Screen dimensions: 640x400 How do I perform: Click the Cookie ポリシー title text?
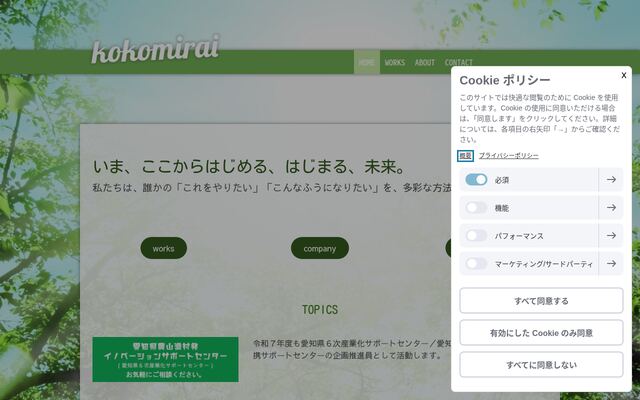pos(505,80)
